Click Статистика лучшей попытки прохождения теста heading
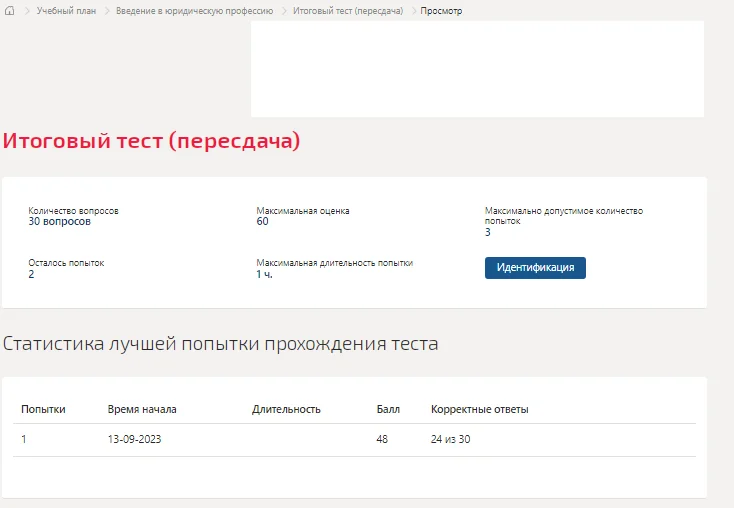 (220, 344)
